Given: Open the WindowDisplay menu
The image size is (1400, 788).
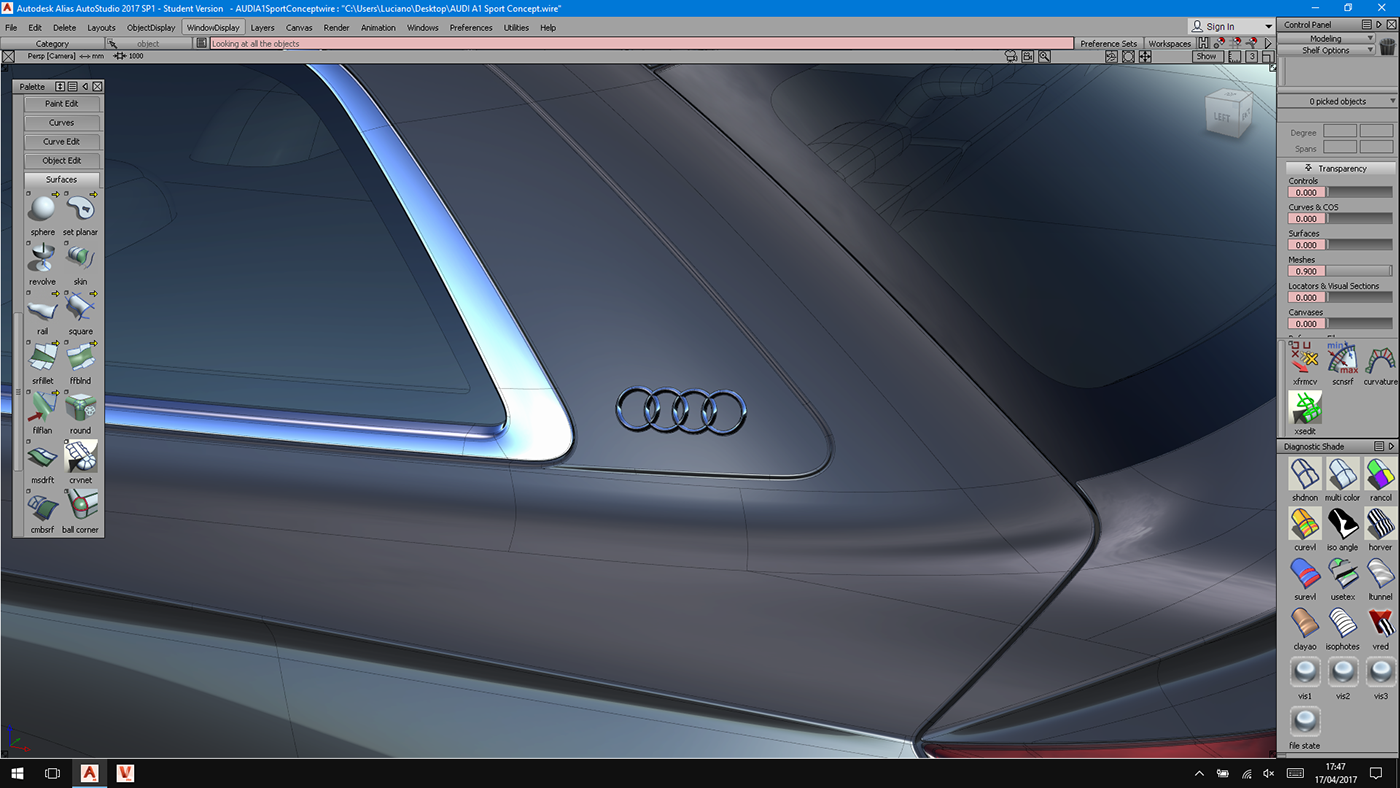Looking at the screenshot, I should coord(213,28).
